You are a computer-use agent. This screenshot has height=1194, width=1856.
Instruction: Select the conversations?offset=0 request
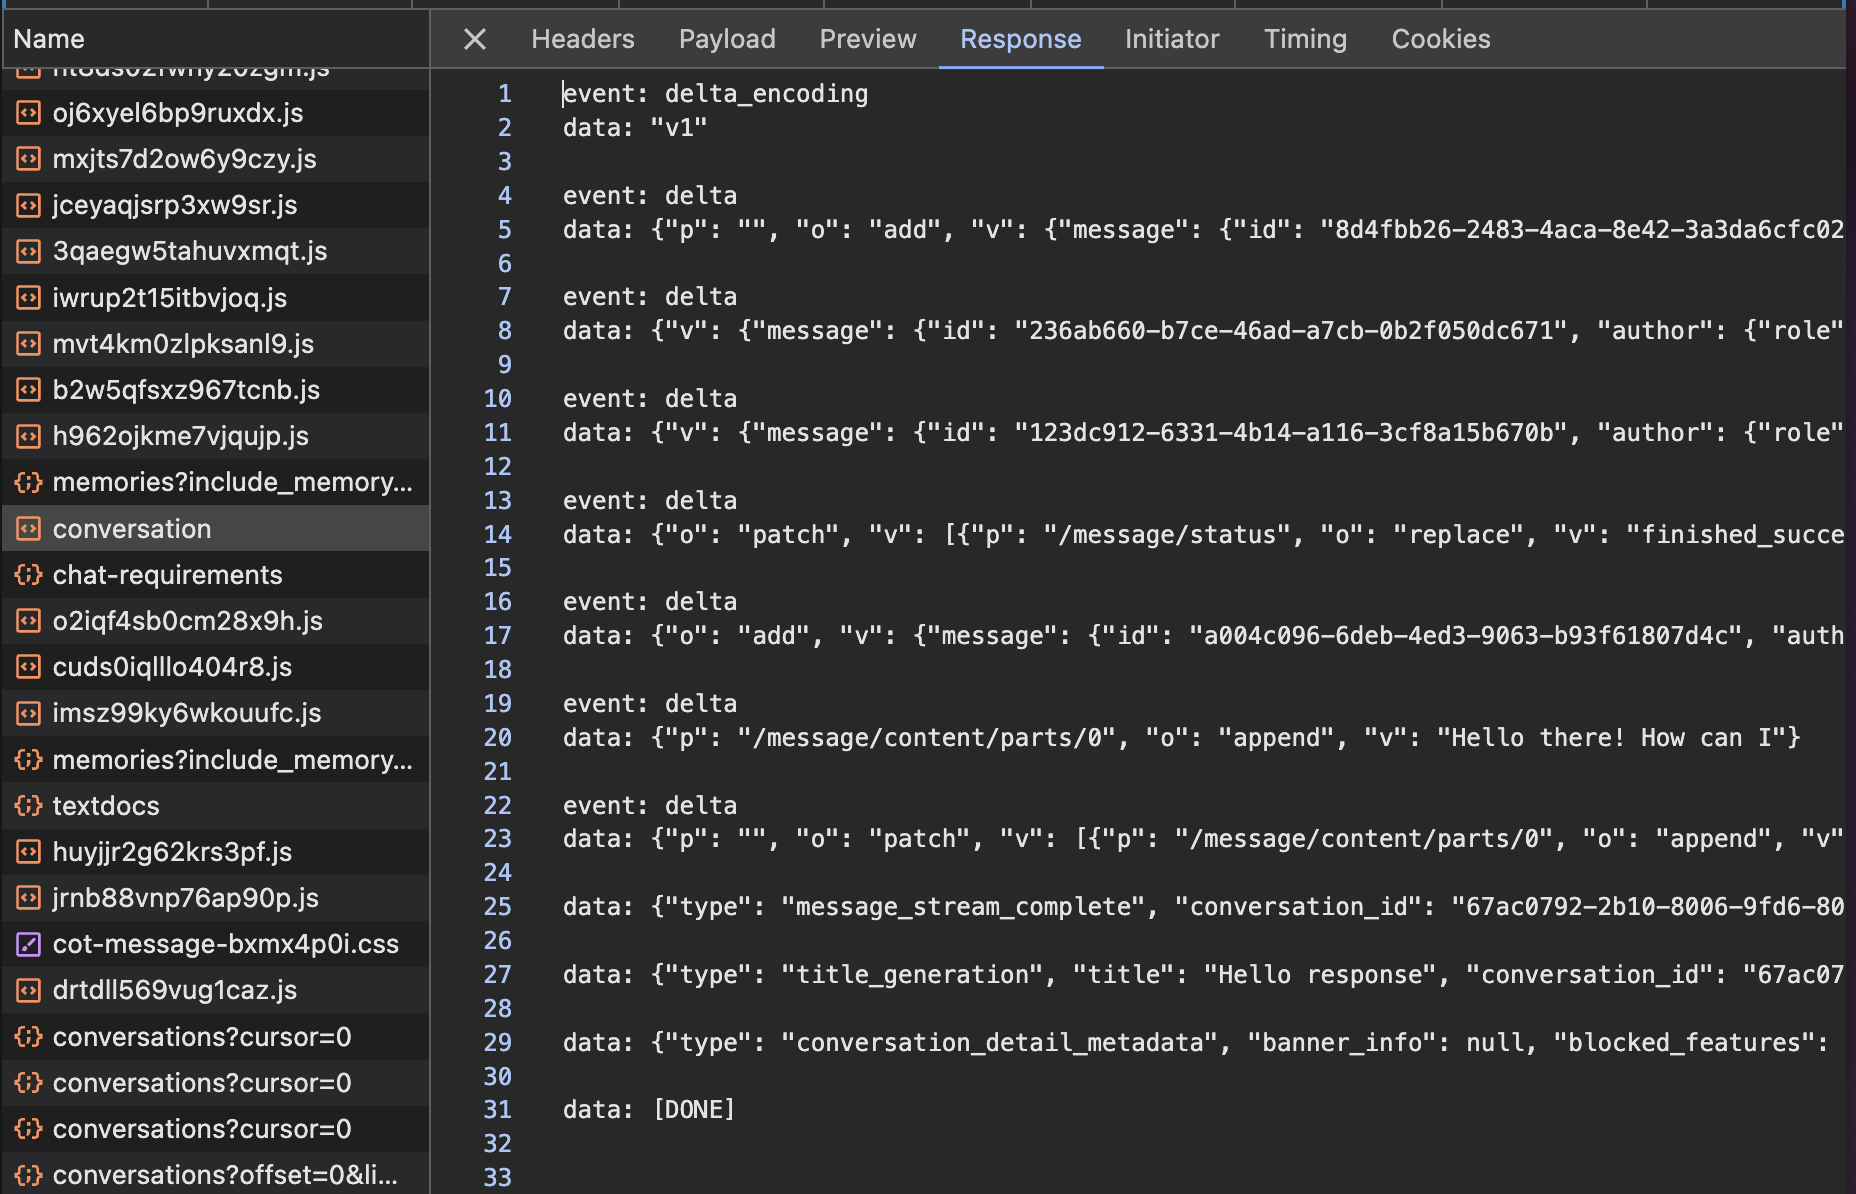215,1175
